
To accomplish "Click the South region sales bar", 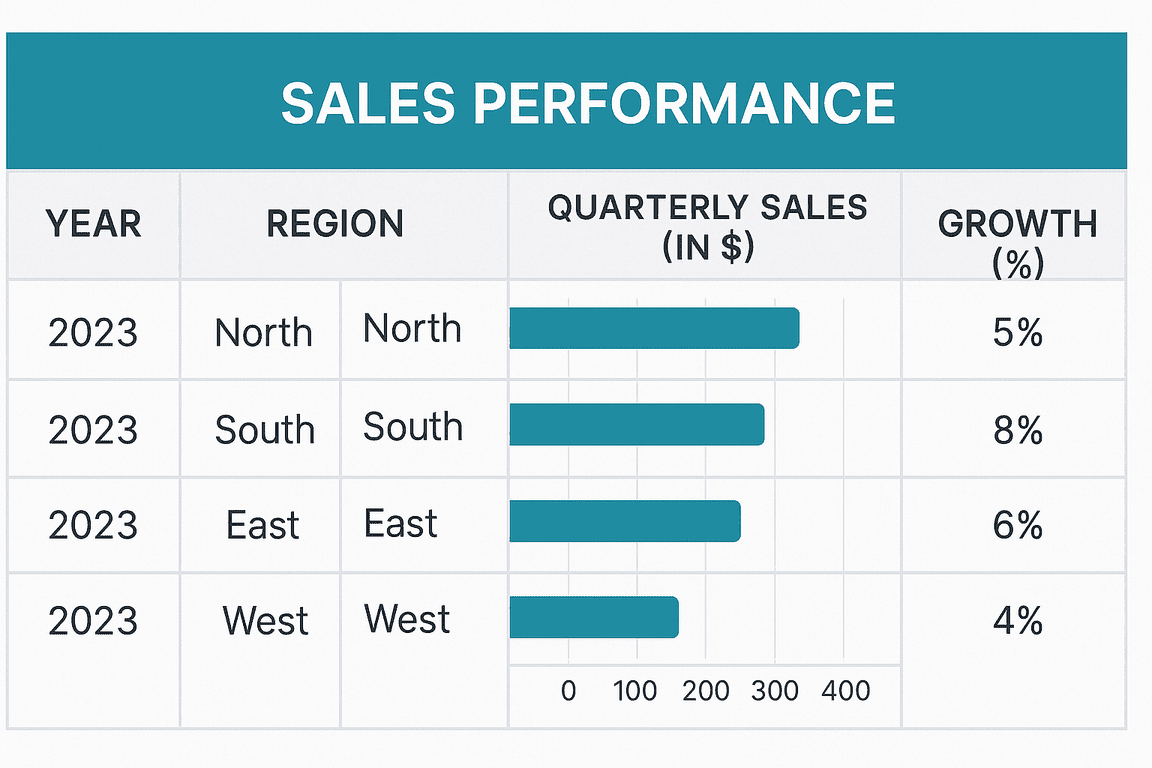I will pyautogui.click(x=637, y=424).
